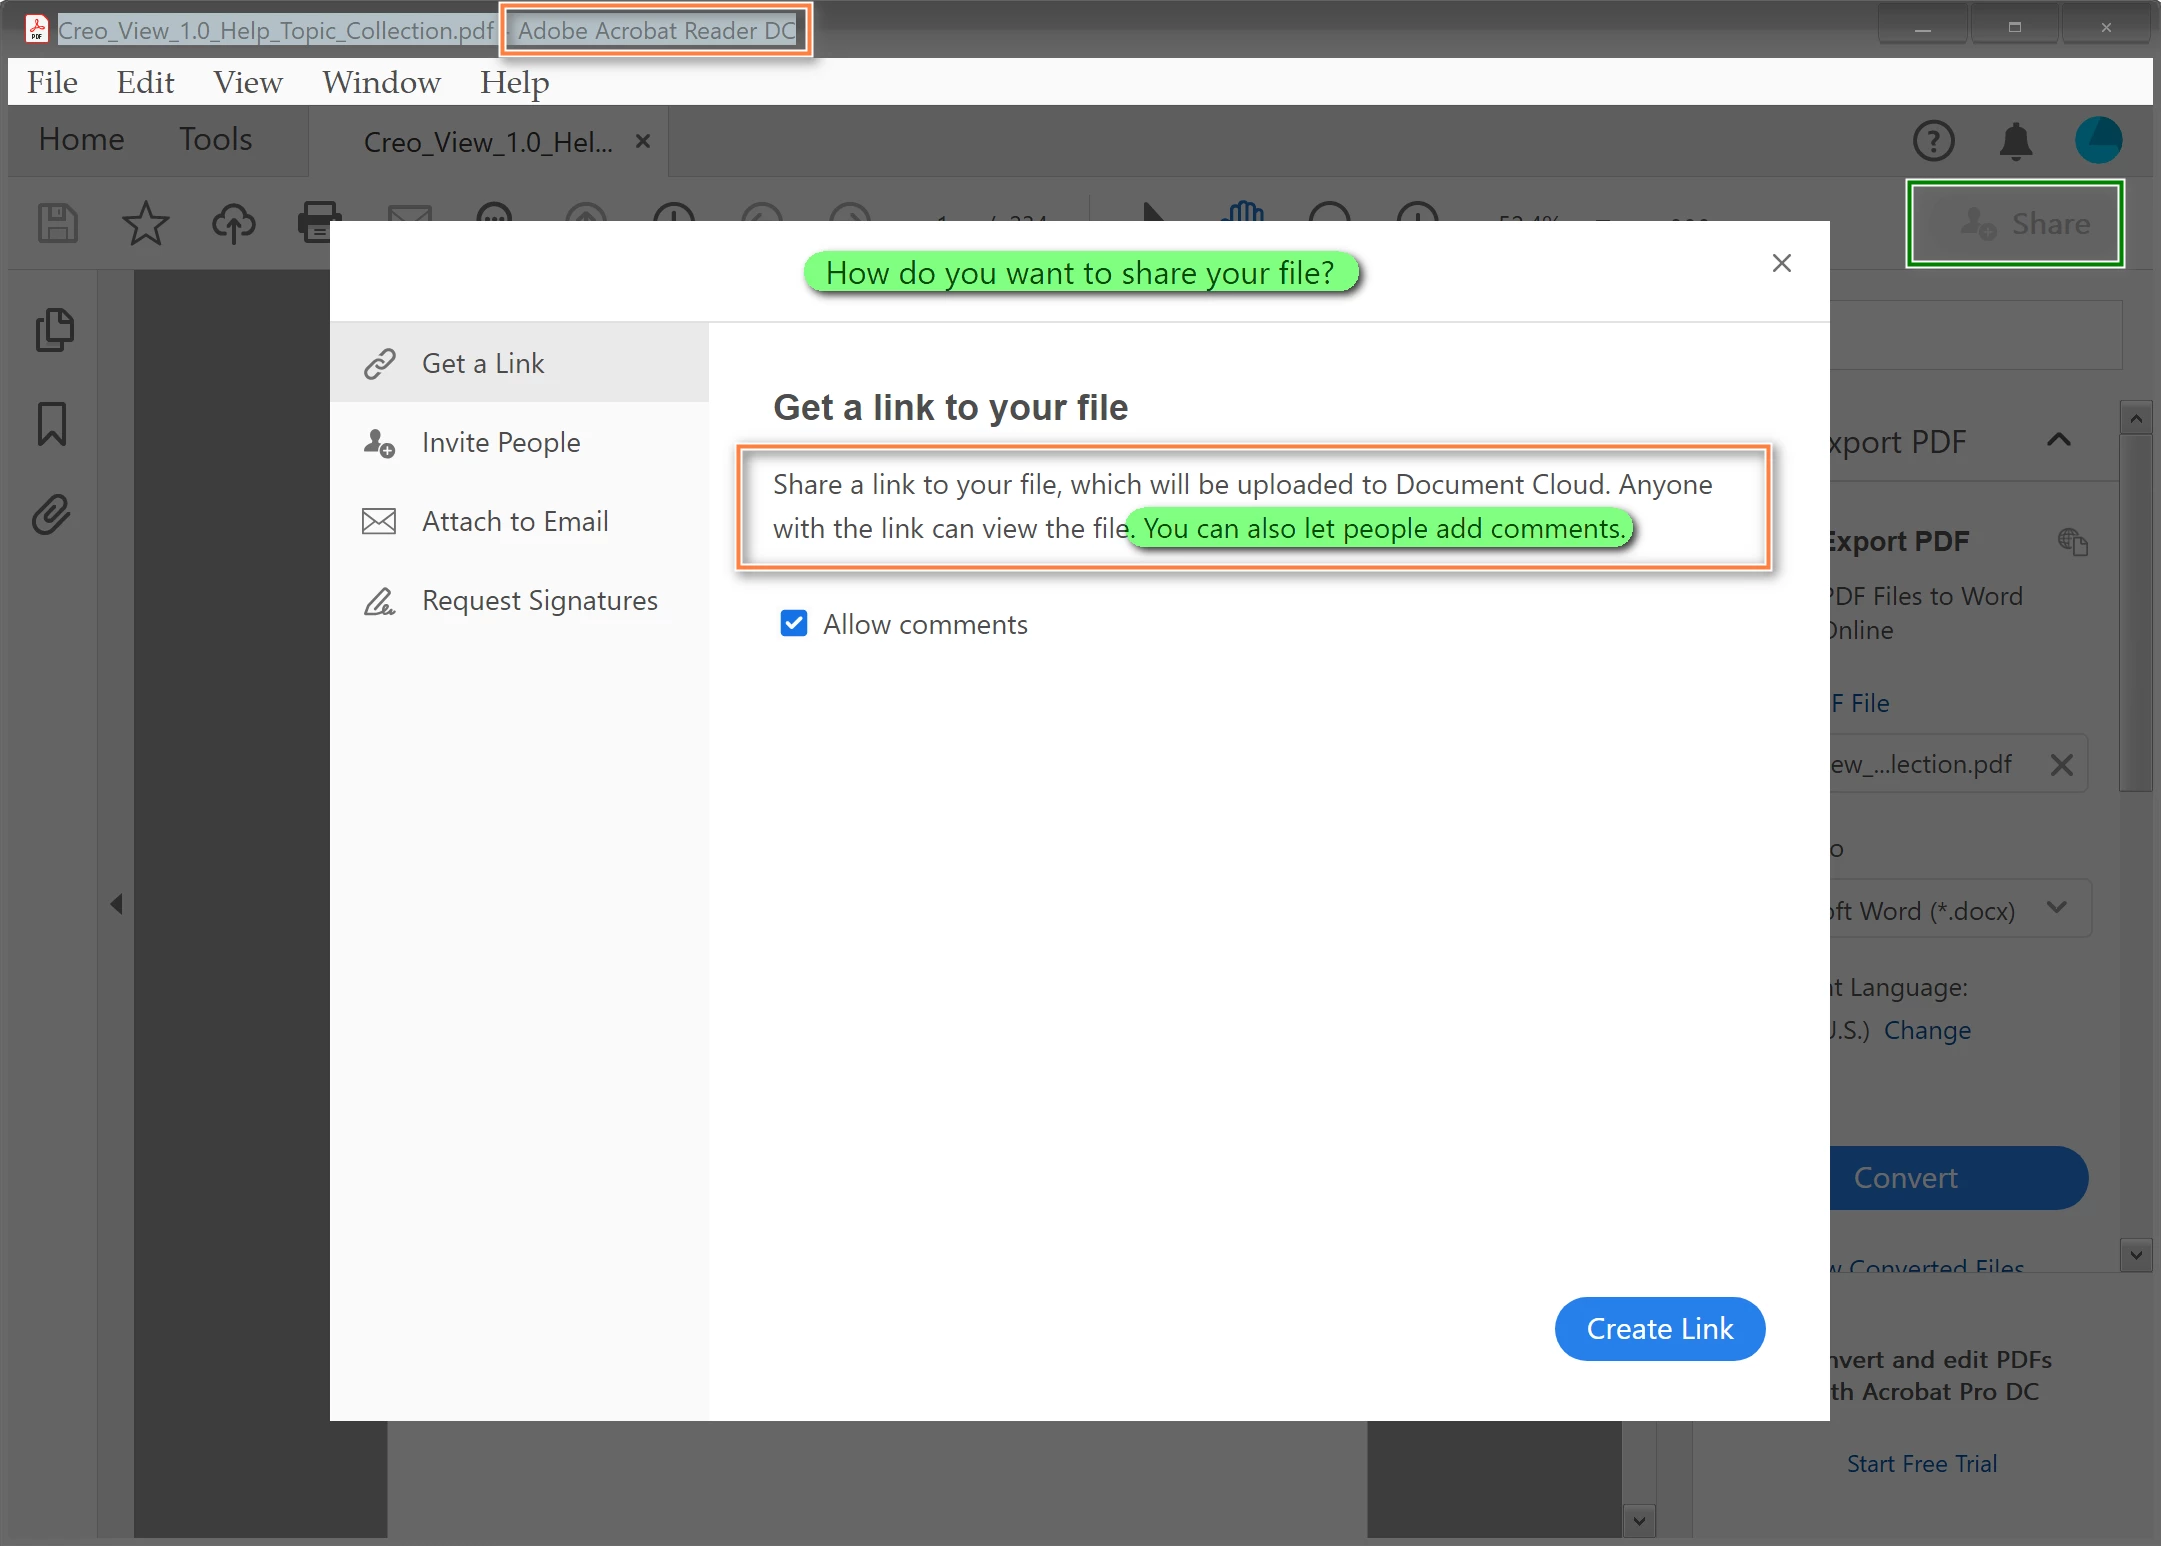Select Invite People sharing option
The width and height of the screenshot is (2161, 1546).
[501, 442]
